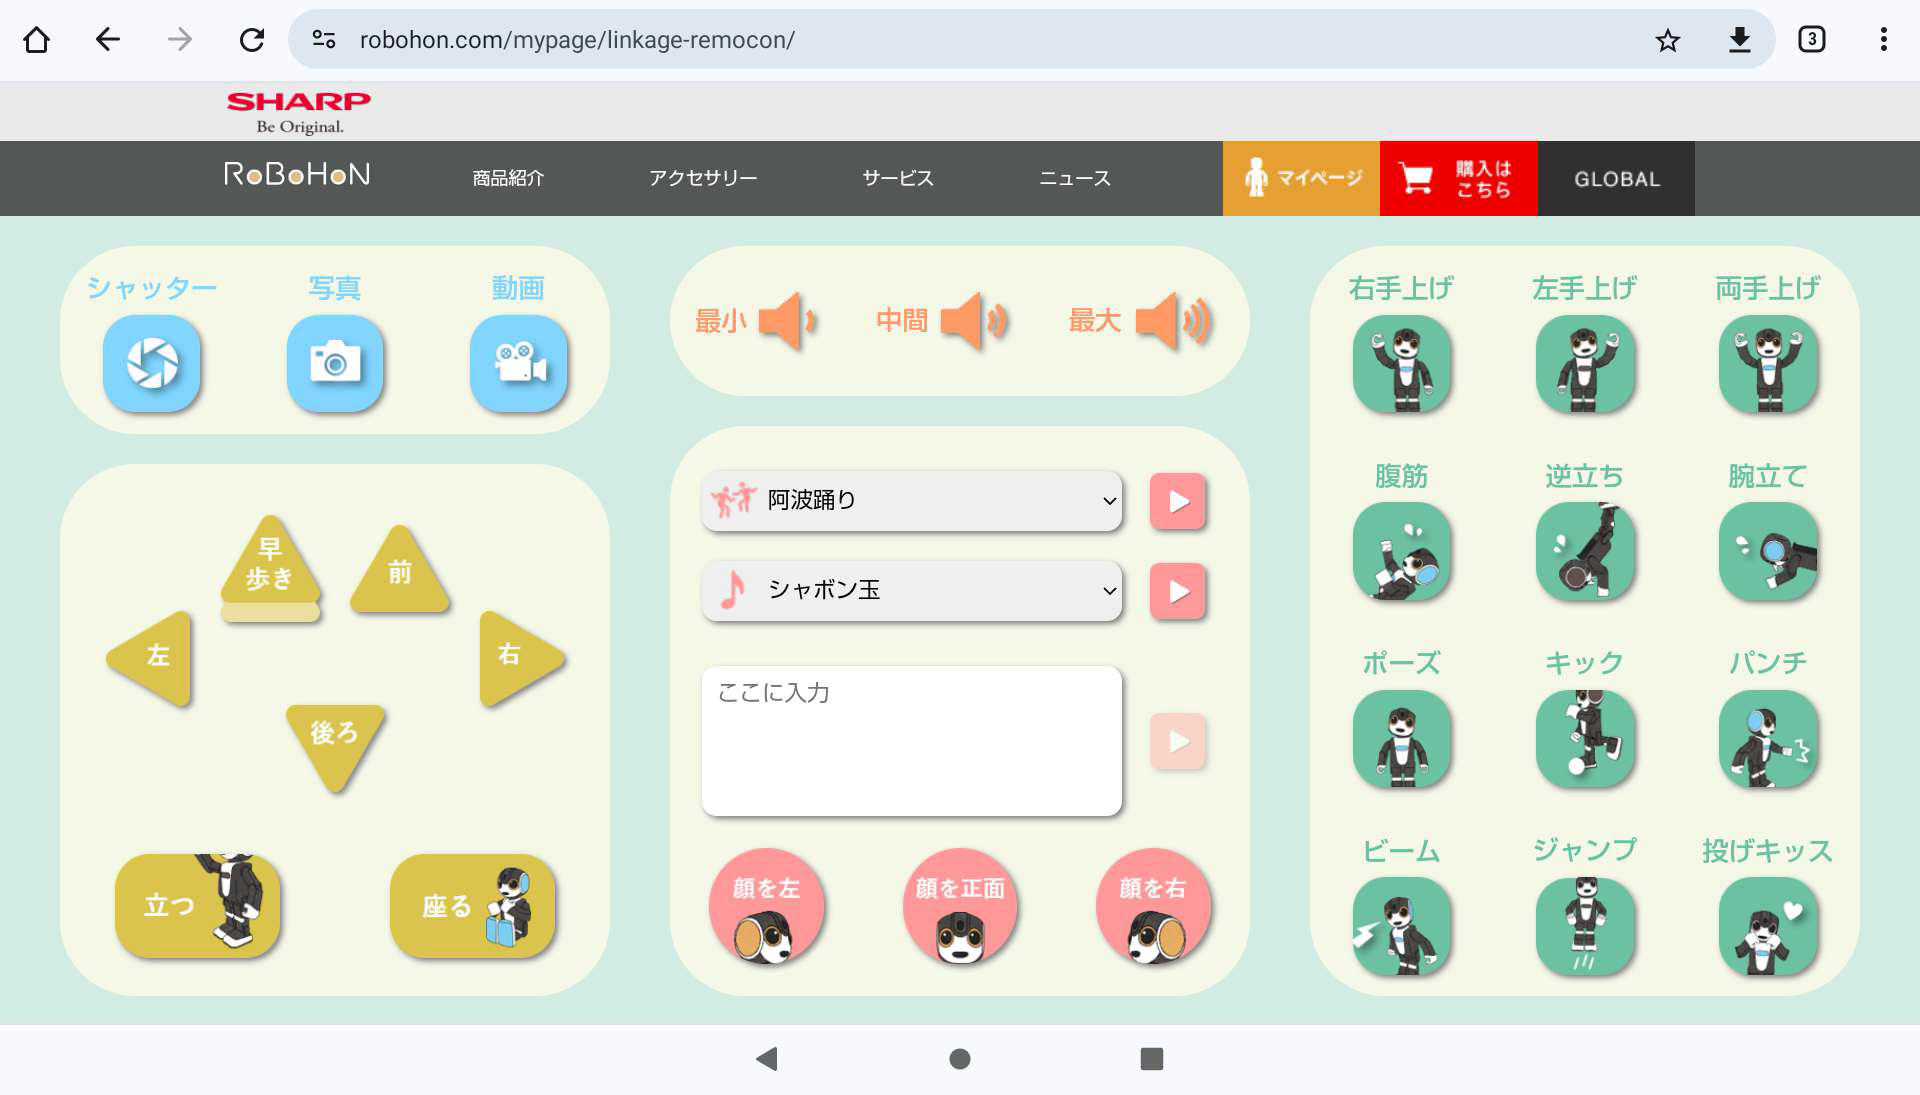
Task: Click the 立つ (stand) button
Action: point(198,905)
